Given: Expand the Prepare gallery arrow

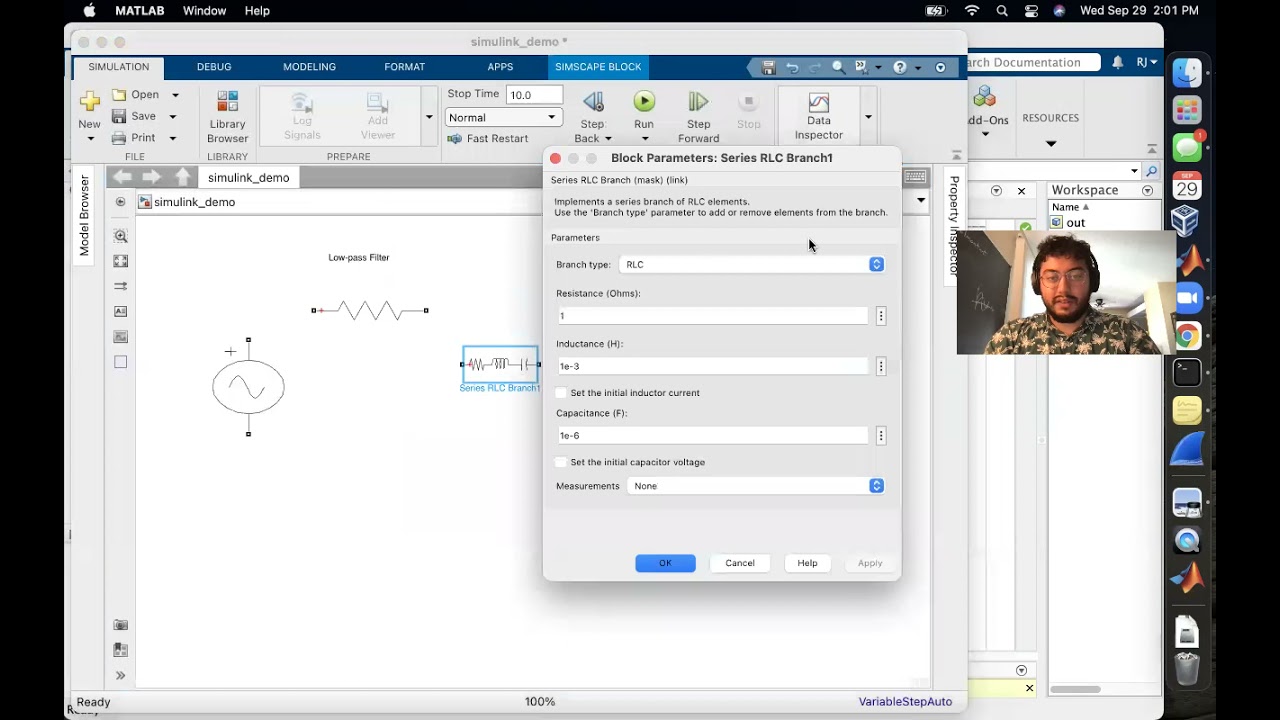Looking at the screenshot, I should point(429,117).
